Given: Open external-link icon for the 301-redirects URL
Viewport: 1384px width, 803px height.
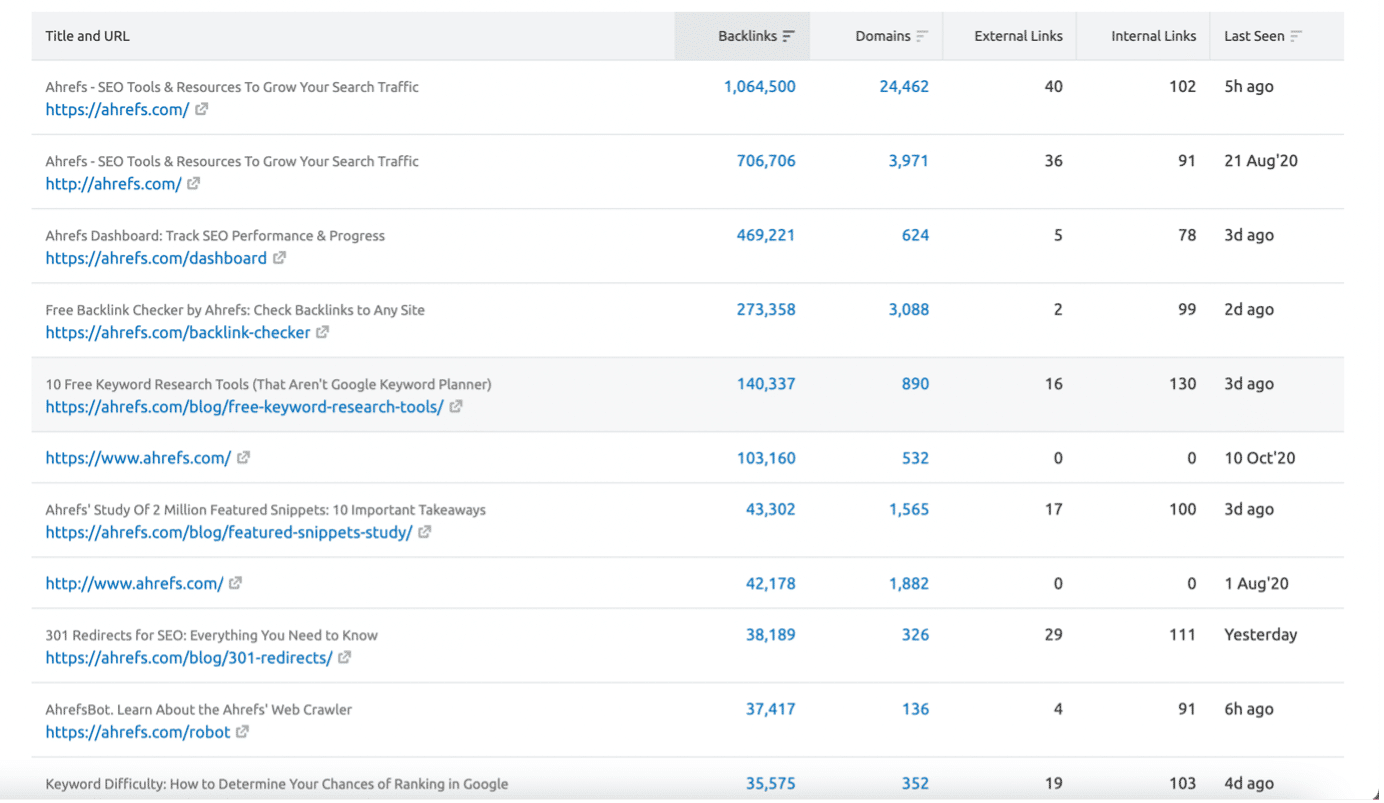Looking at the screenshot, I should pyautogui.click(x=345, y=658).
